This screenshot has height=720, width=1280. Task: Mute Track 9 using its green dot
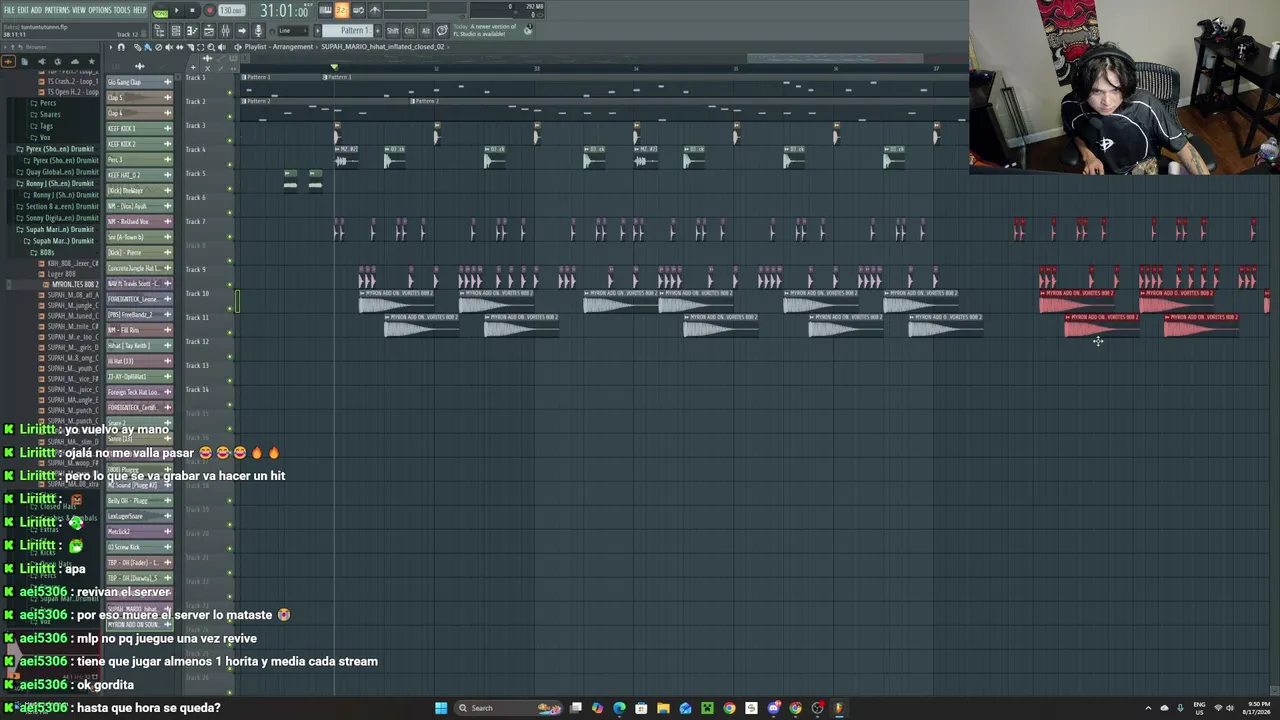(x=230, y=285)
